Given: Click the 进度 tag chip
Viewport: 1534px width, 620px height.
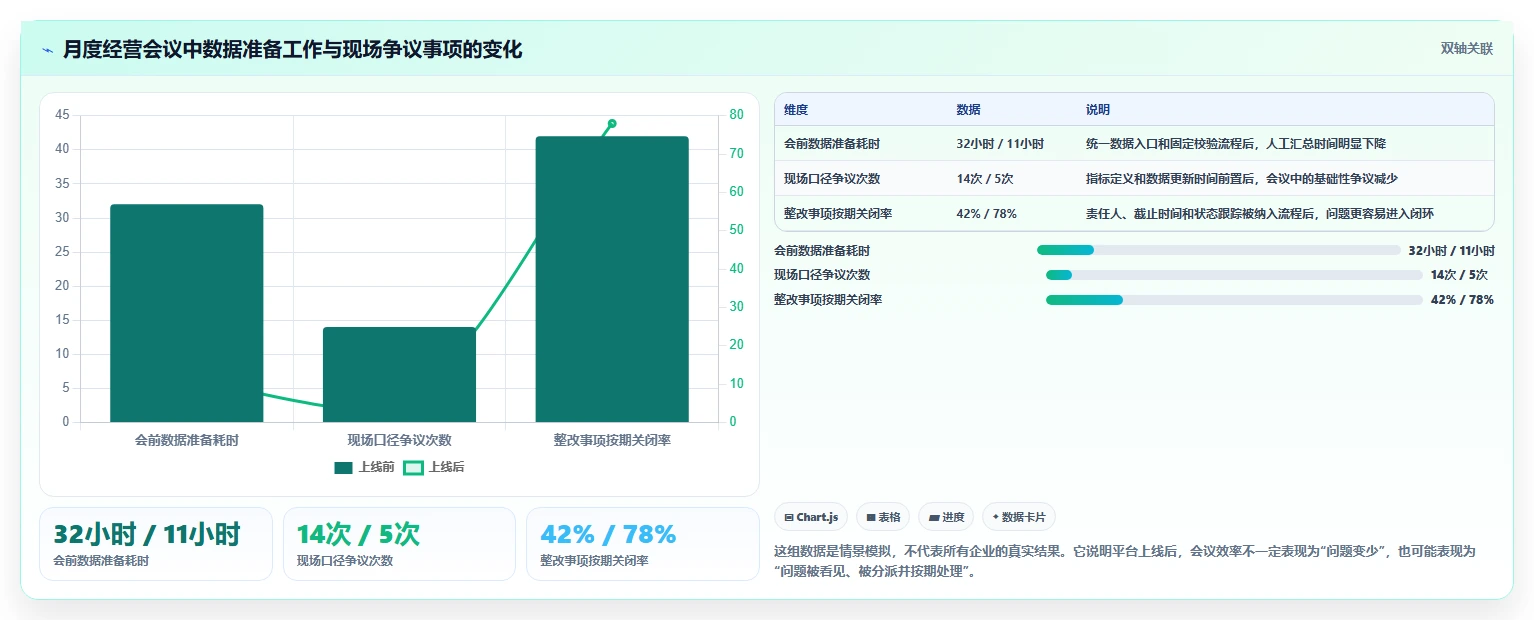Looking at the screenshot, I should click(946, 517).
